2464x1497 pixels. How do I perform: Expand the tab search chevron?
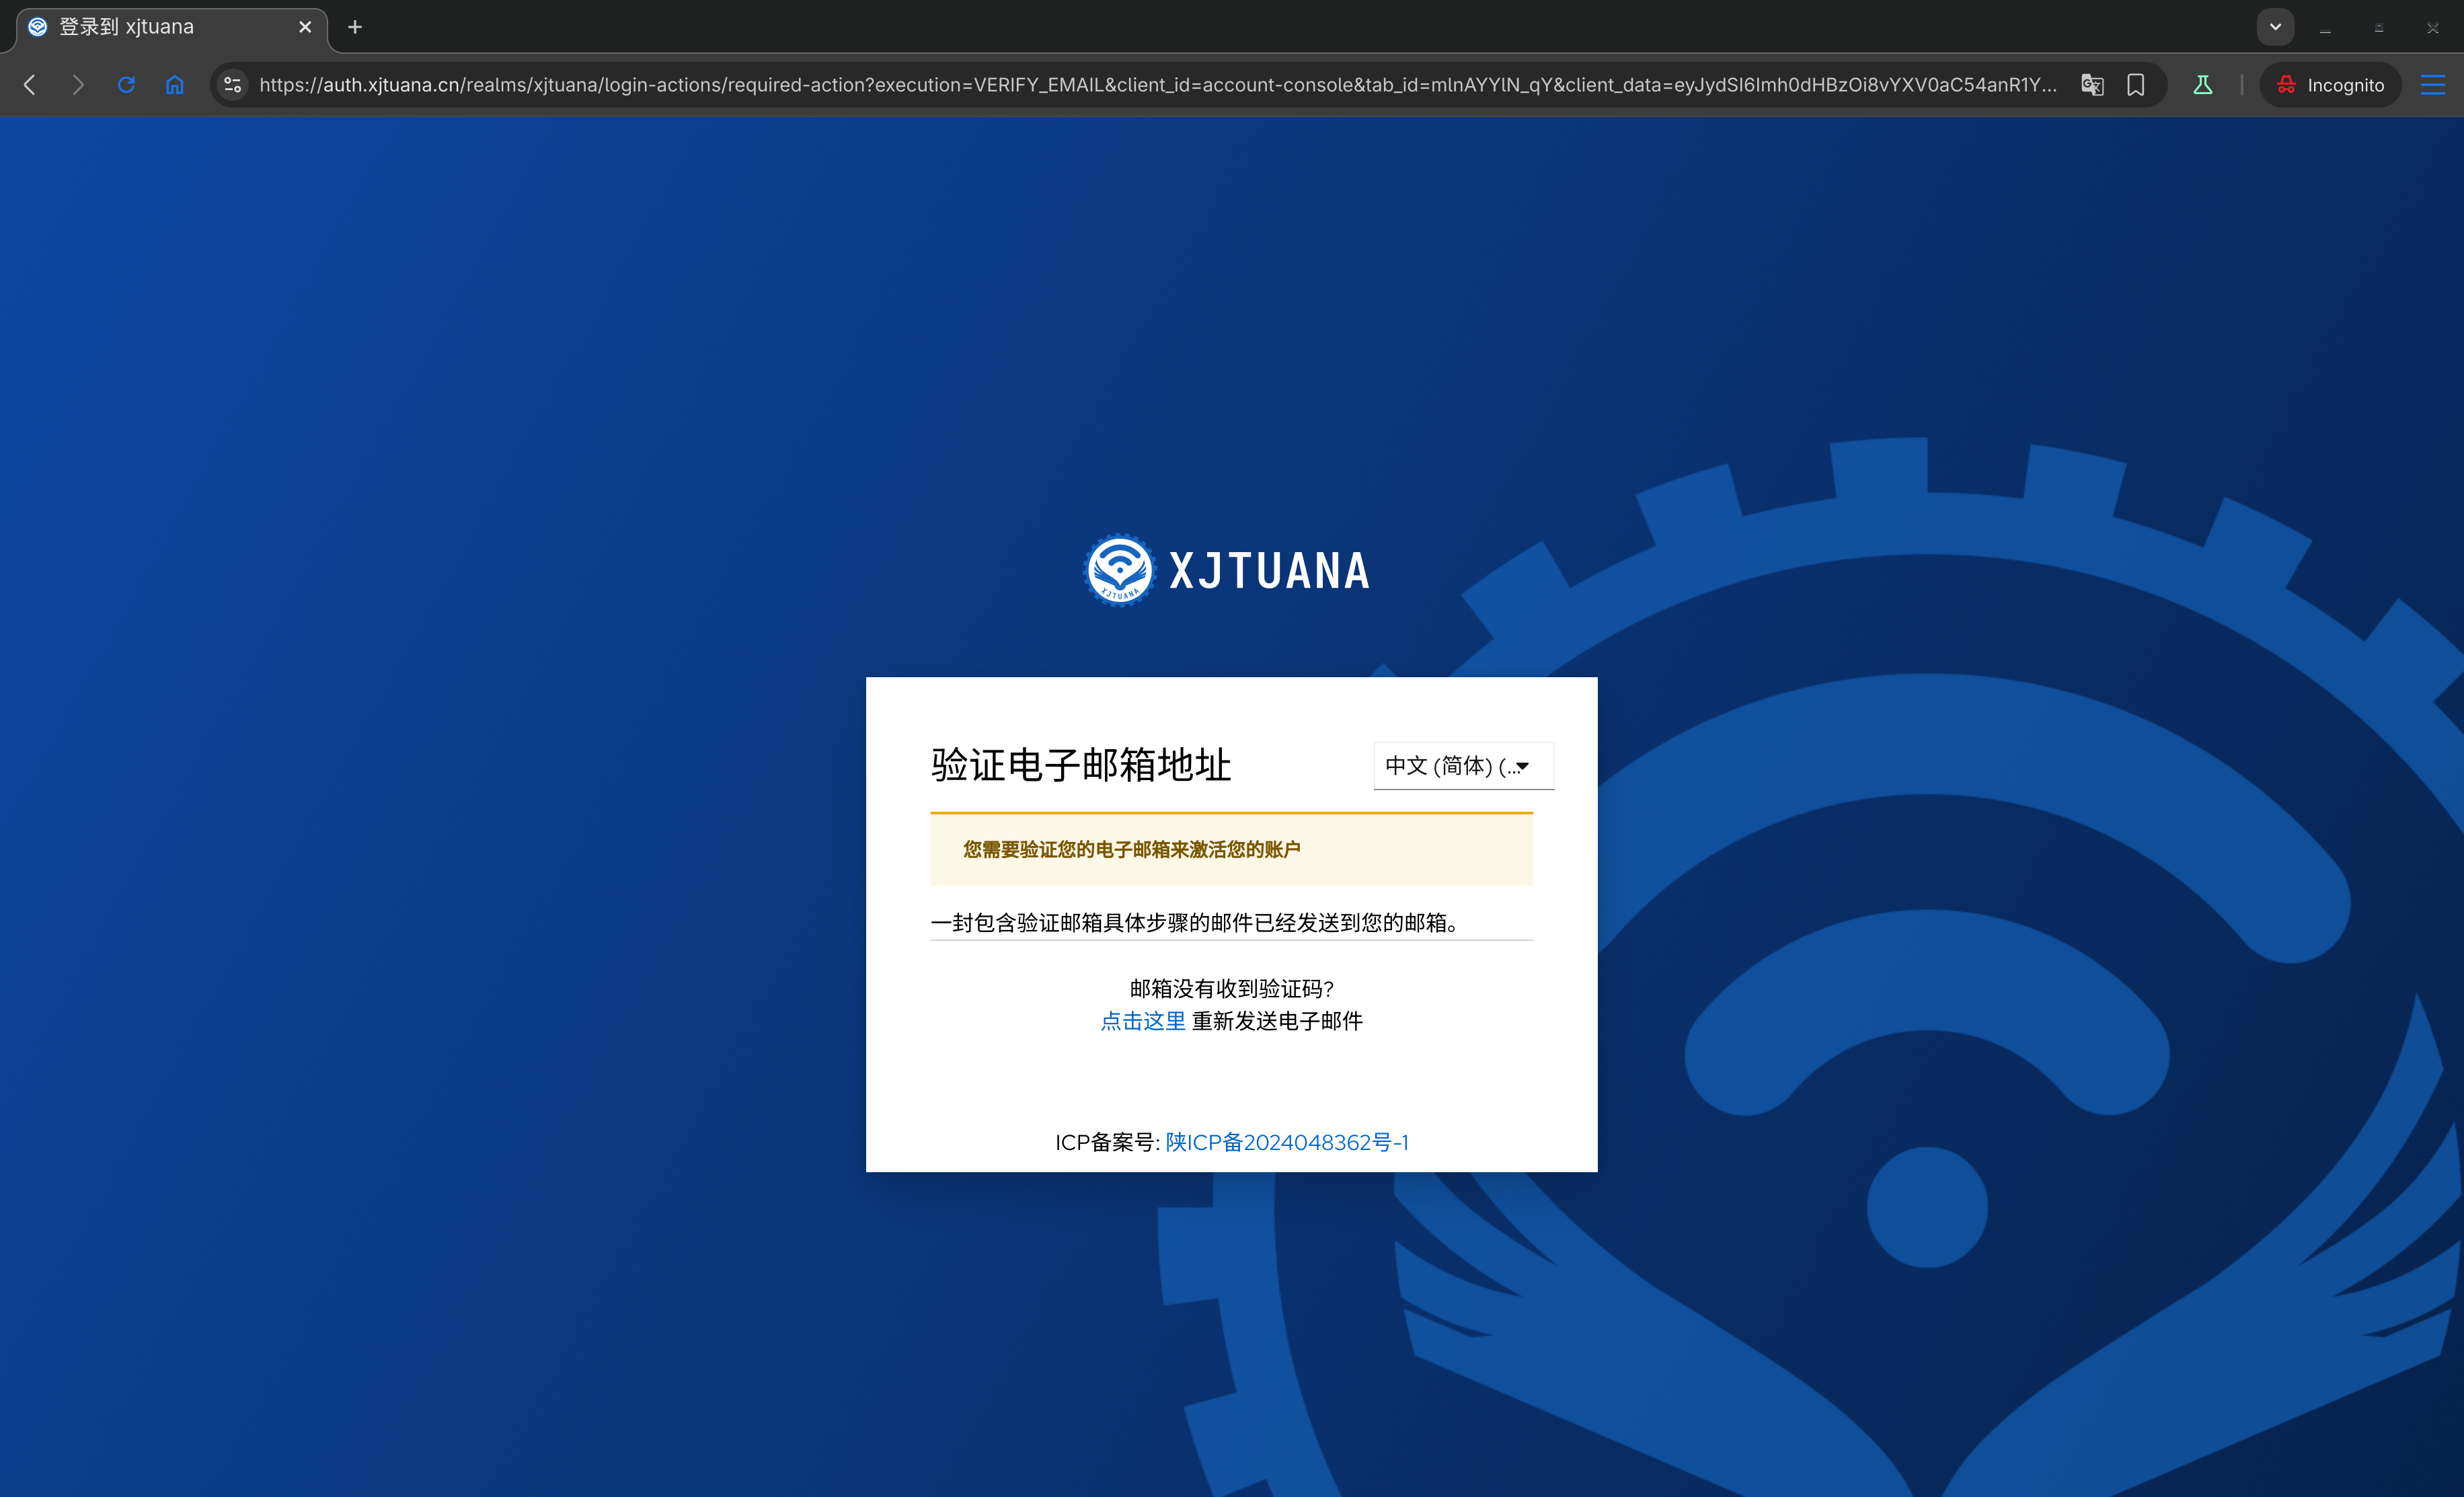click(x=2275, y=27)
